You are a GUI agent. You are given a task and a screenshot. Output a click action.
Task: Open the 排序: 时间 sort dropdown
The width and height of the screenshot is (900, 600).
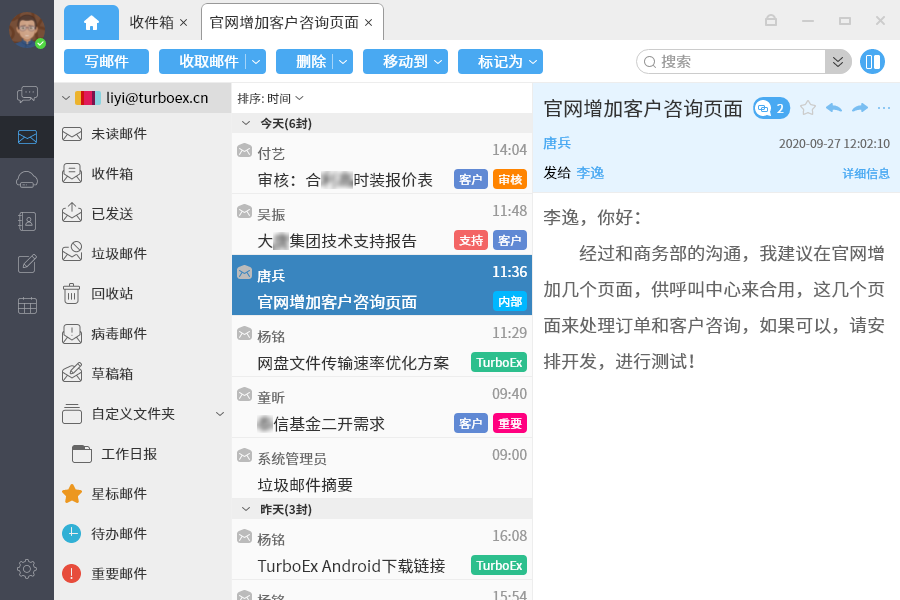click(x=270, y=98)
